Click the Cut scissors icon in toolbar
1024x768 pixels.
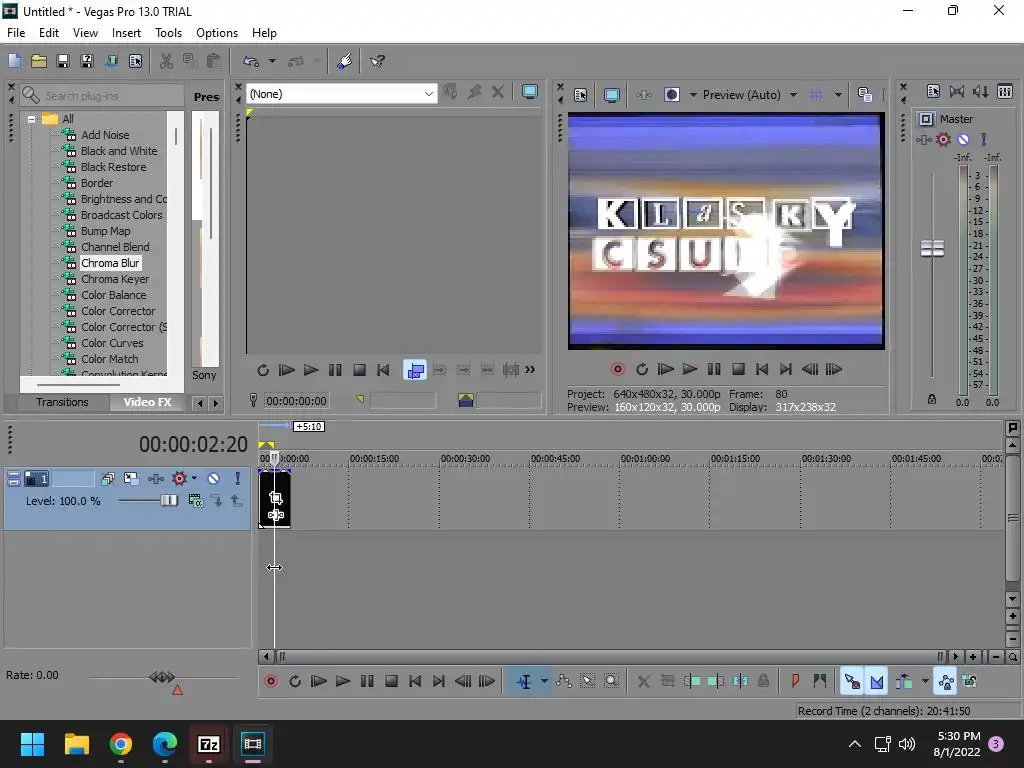coord(166,61)
